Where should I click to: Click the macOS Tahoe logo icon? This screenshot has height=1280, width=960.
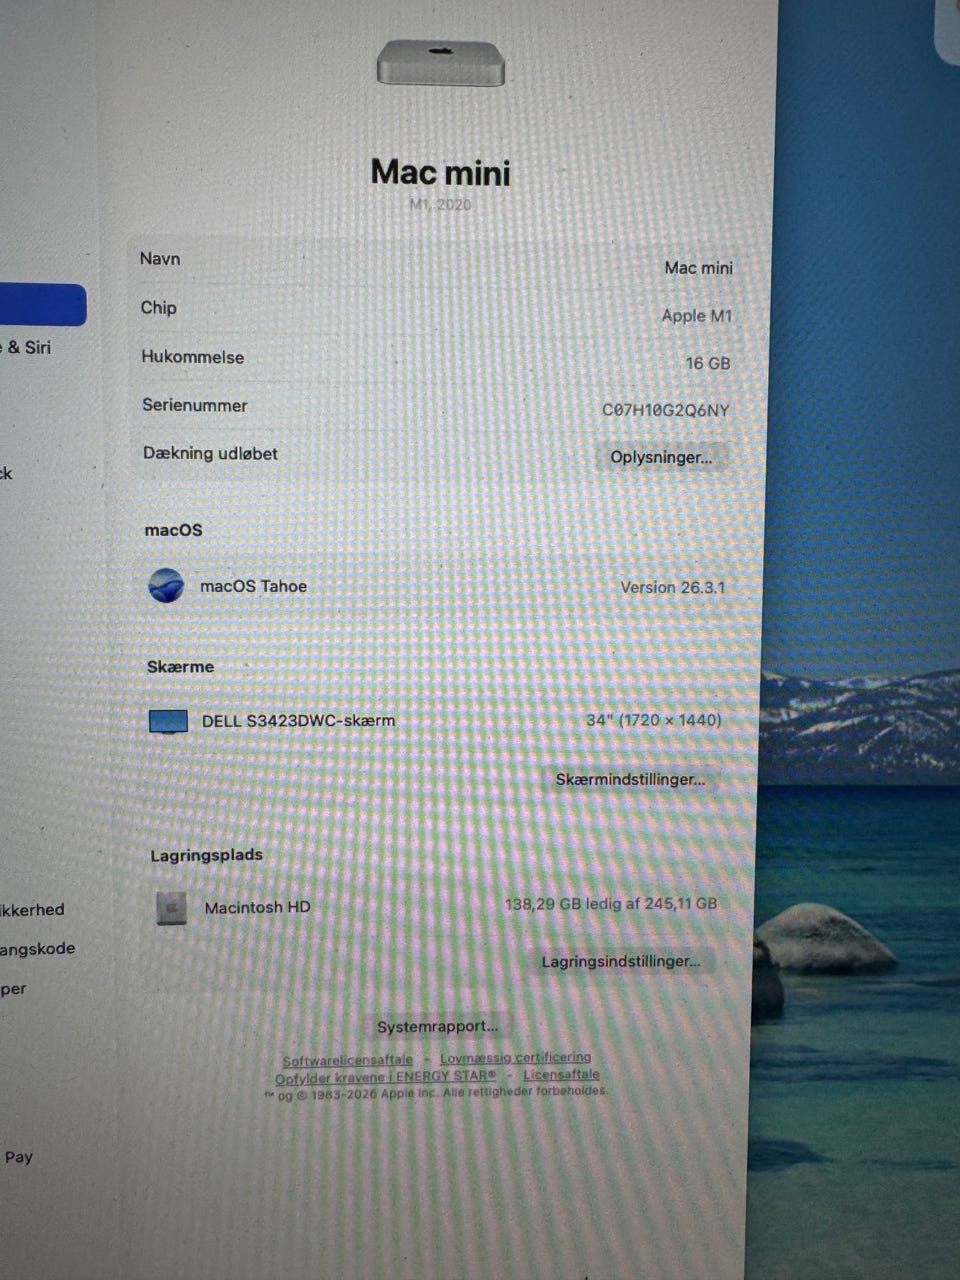coord(166,585)
